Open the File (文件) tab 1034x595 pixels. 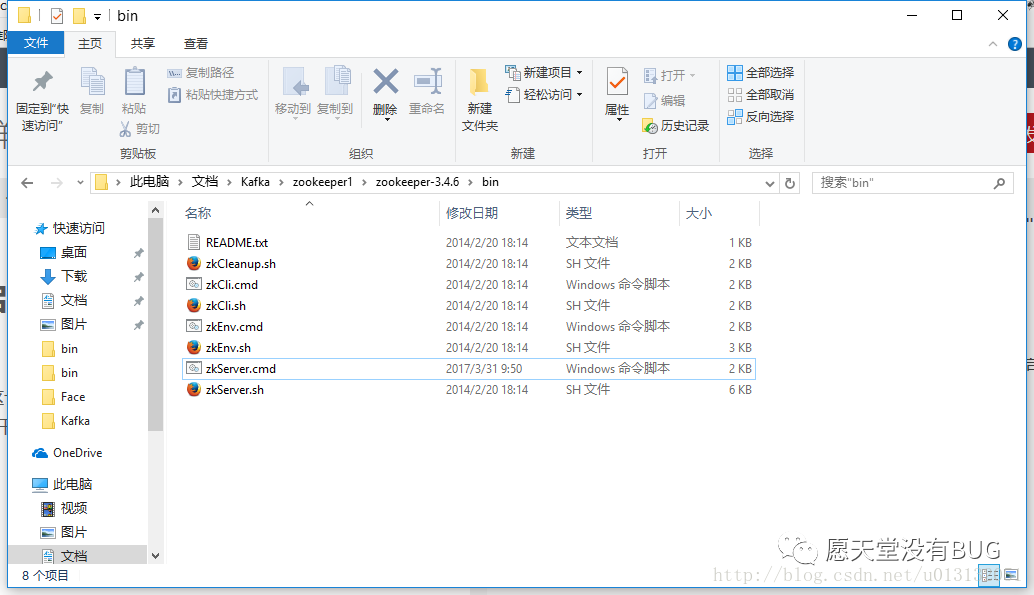(x=36, y=43)
